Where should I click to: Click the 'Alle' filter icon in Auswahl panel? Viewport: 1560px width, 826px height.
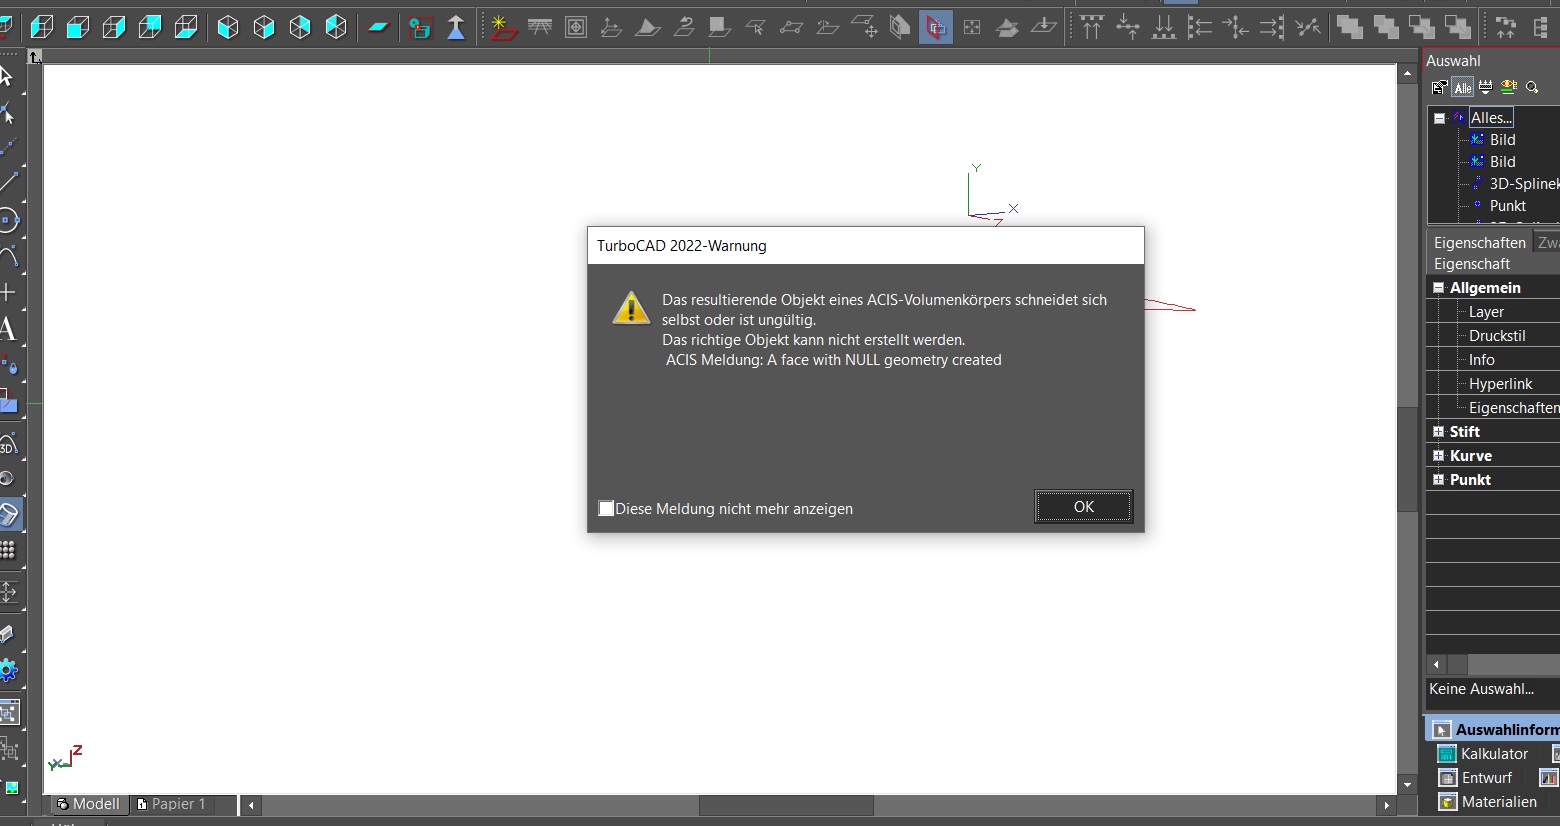[x=1463, y=87]
